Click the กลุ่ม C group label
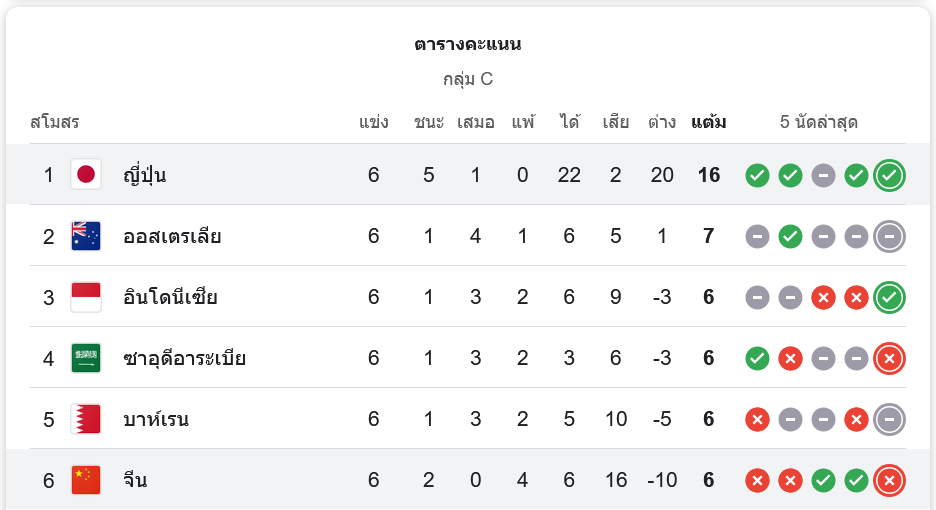The height and width of the screenshot is (510, 936). (x=468, y=79)
